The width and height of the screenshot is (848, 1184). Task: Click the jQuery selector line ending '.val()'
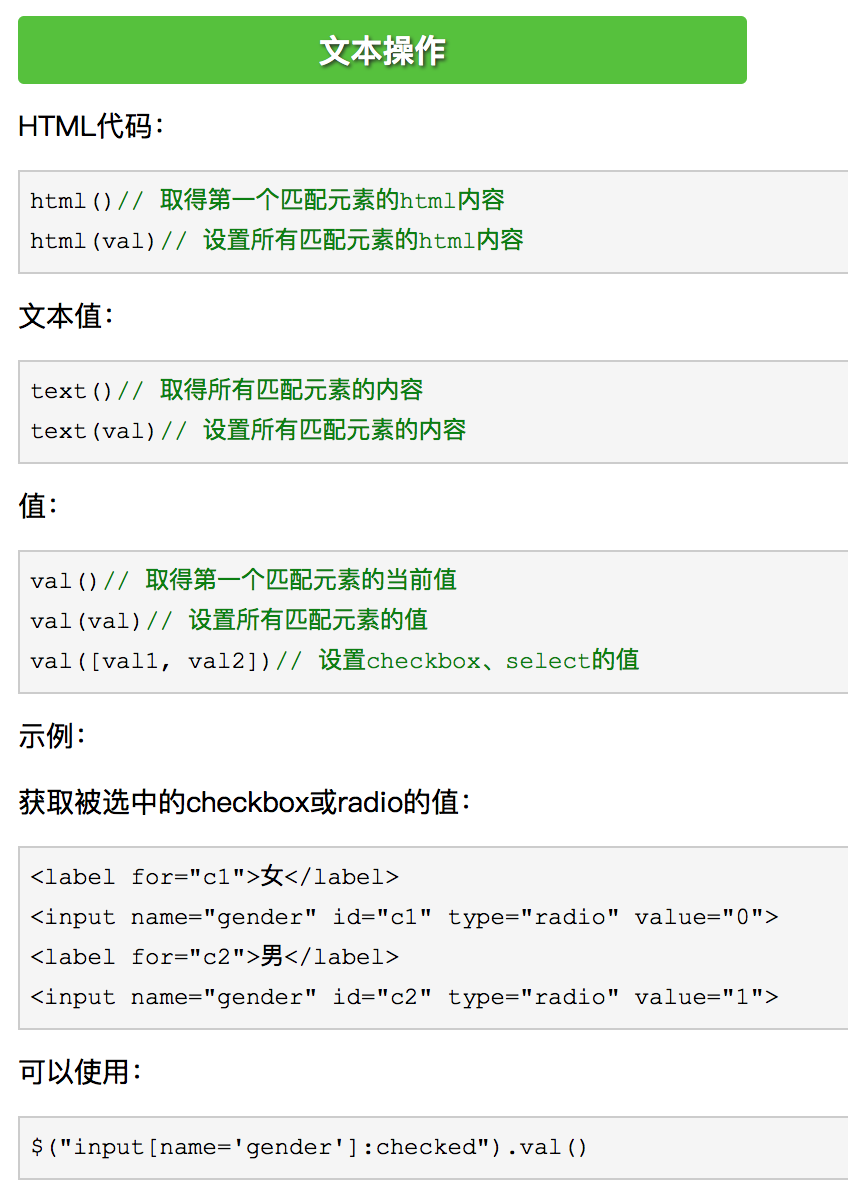[308, 1147]
